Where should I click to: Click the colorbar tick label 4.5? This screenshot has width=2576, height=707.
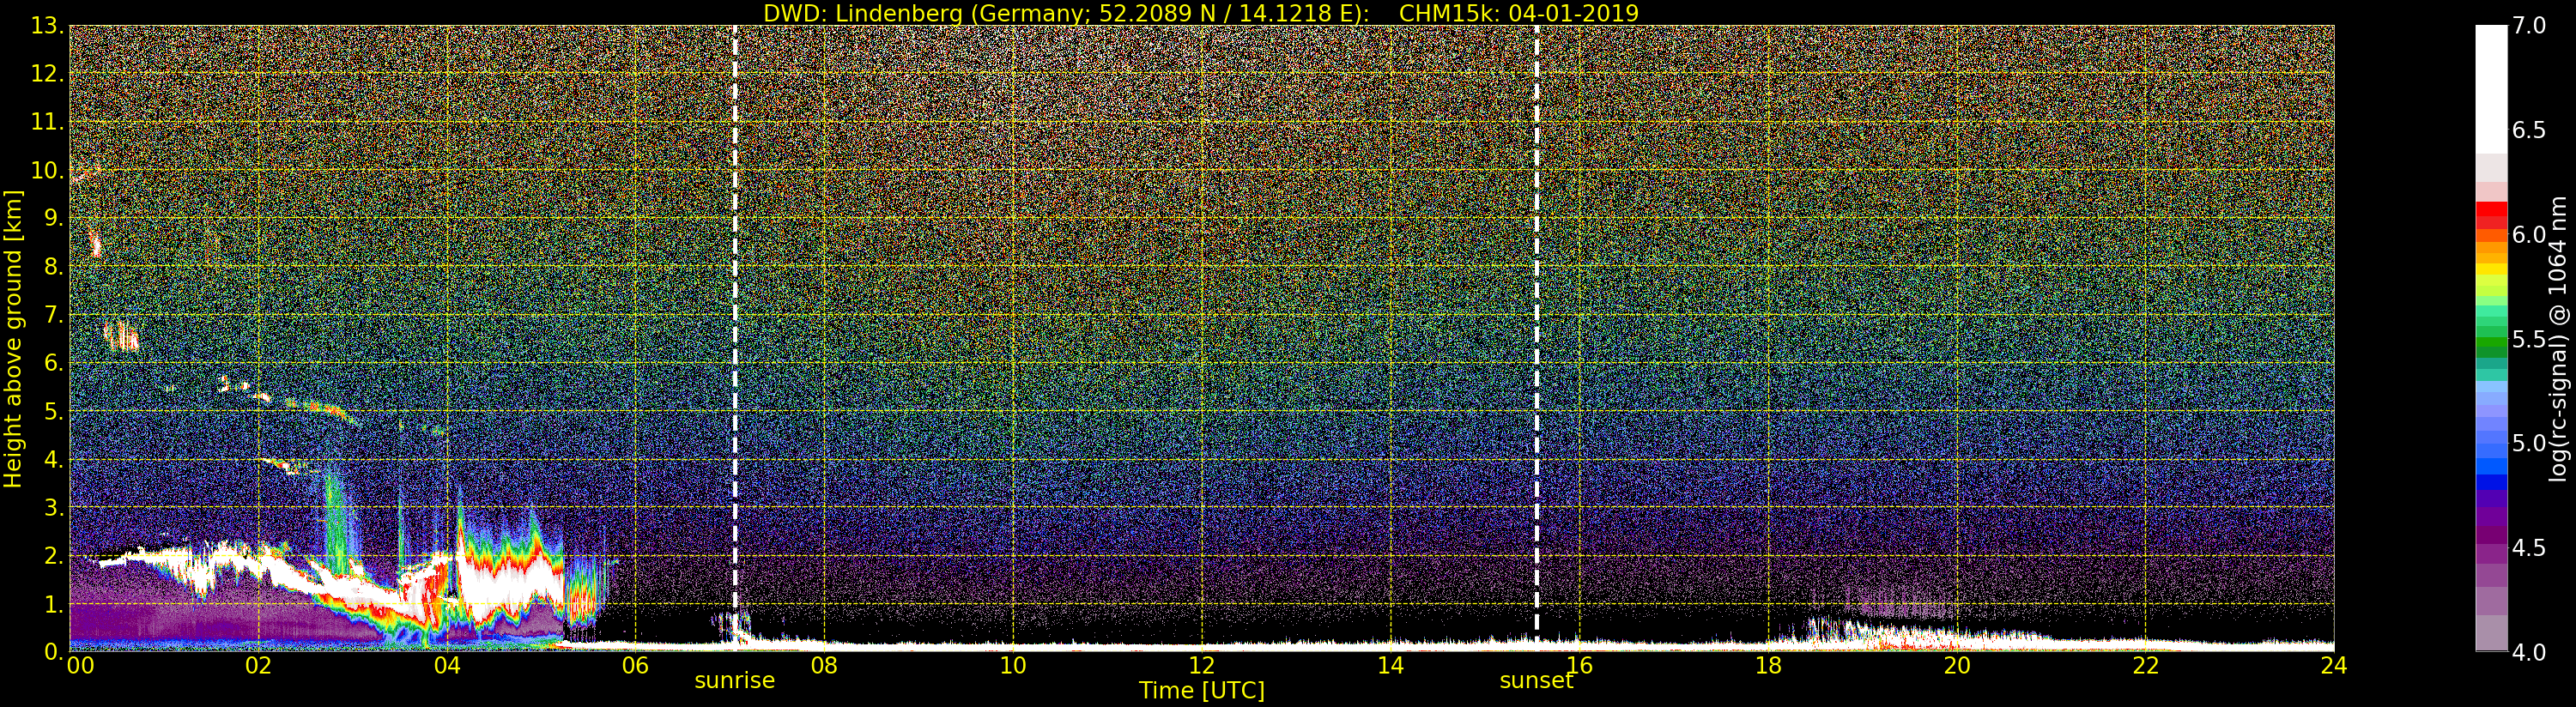tap(2528, 548)
